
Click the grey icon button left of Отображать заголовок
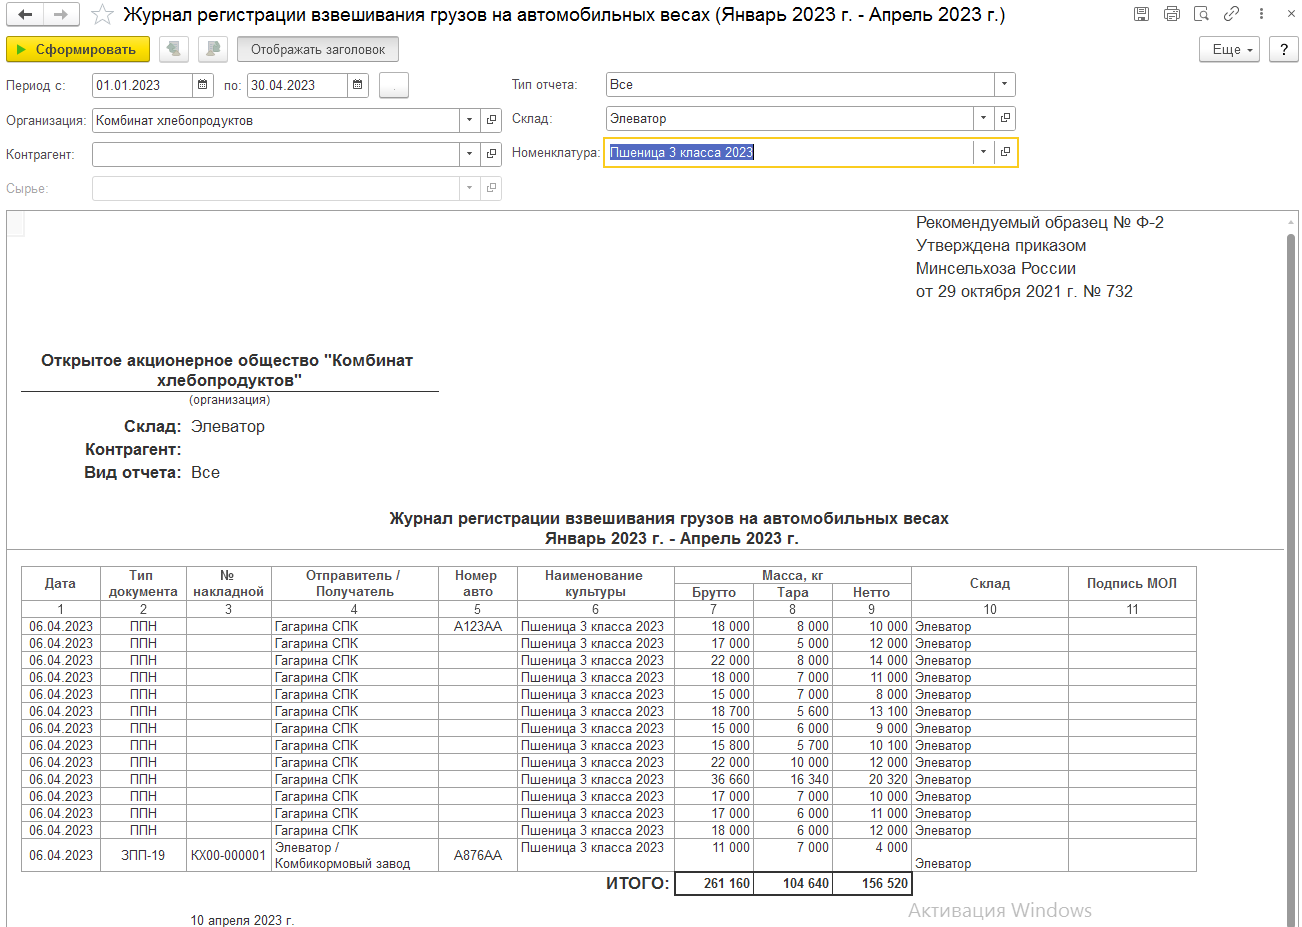coord(213,49)
